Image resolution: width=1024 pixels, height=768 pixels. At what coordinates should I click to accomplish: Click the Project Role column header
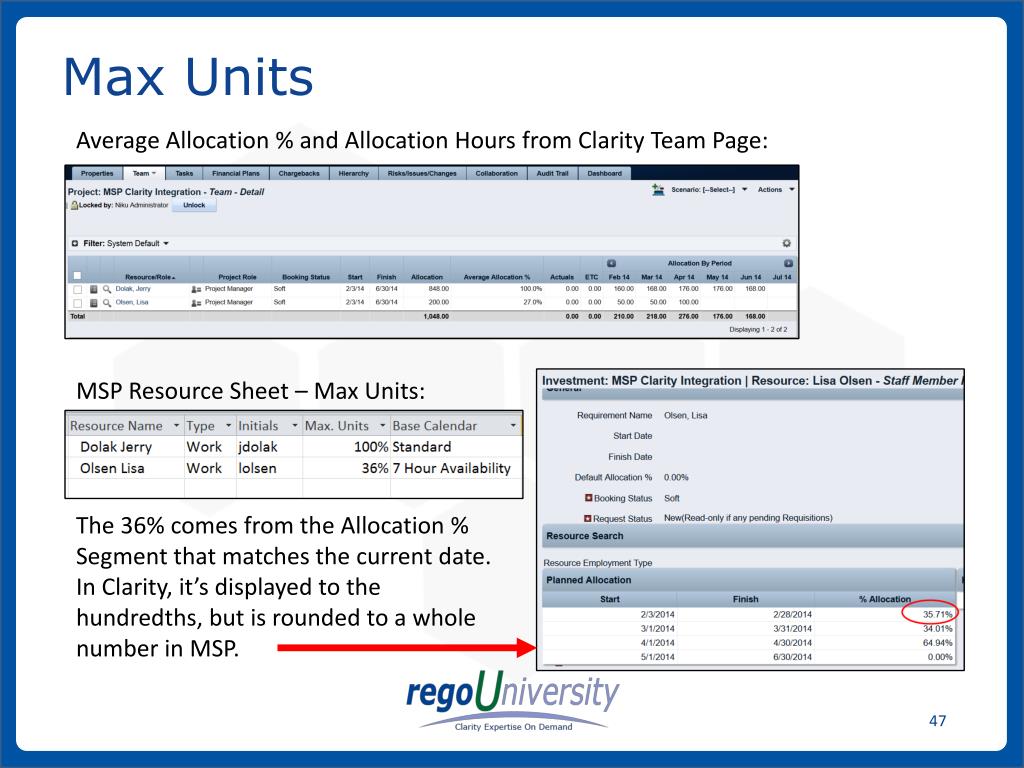click(x=237, y=277)
